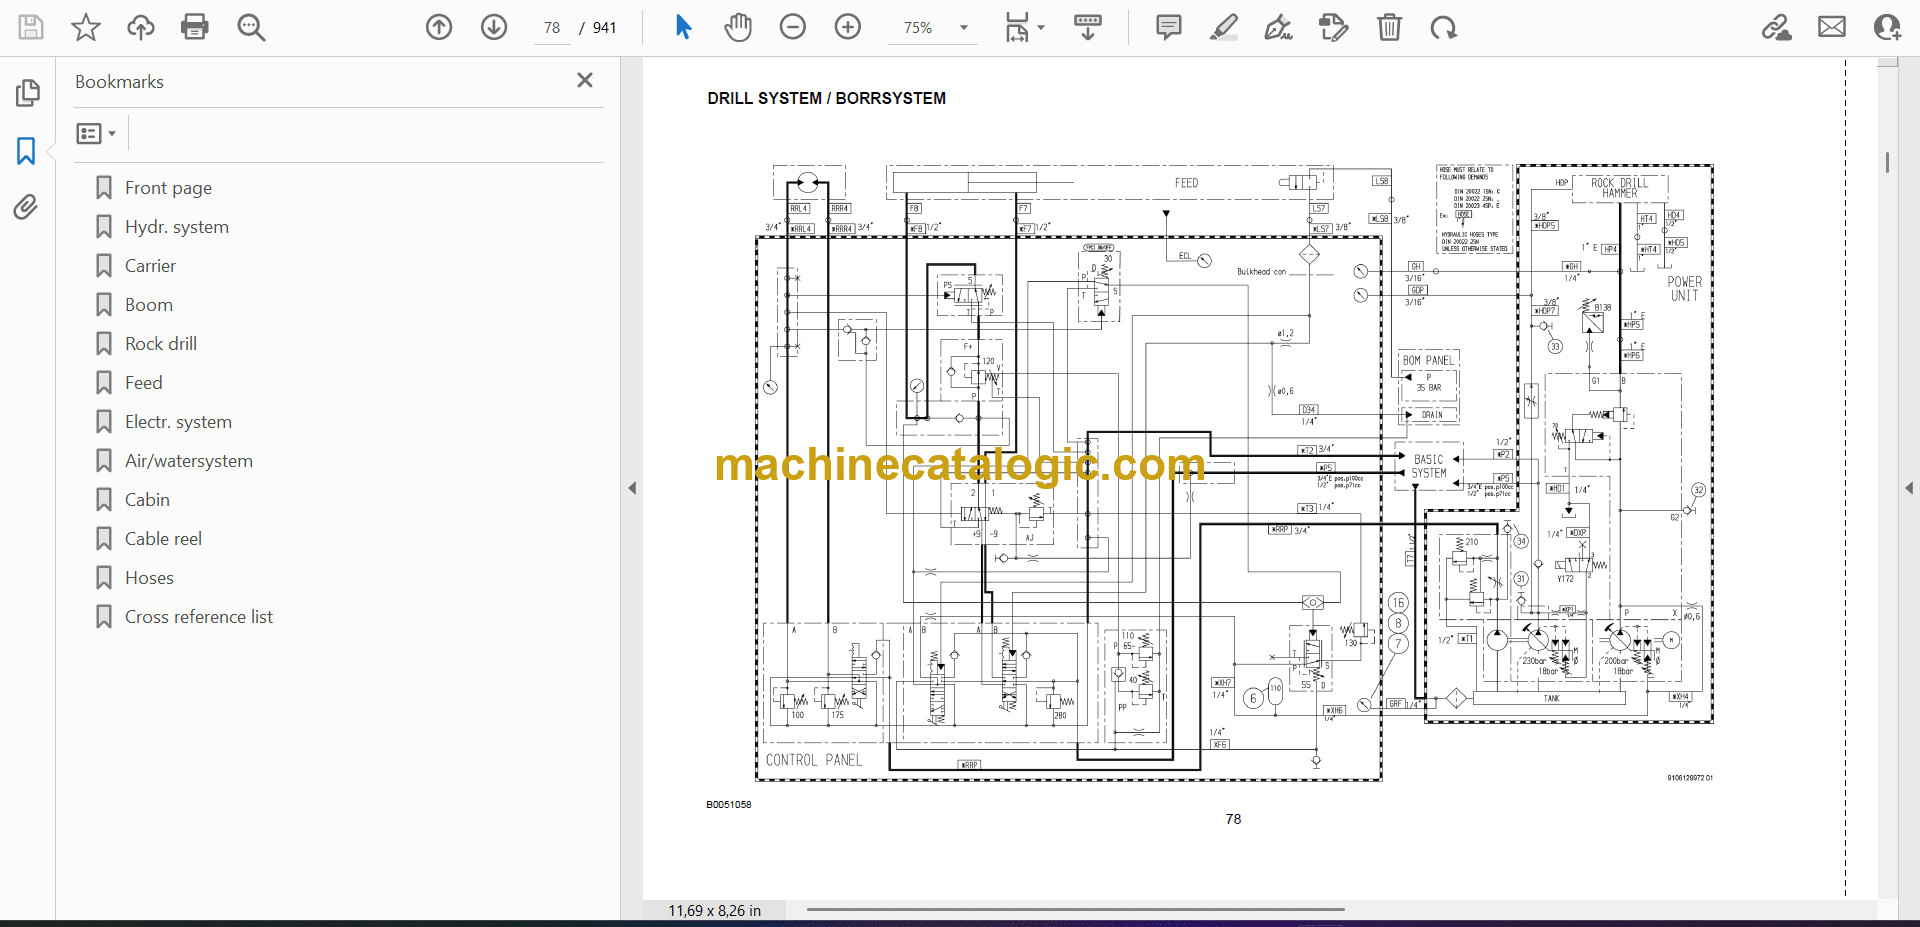Expand the bookmark options menu

point(96,133)
